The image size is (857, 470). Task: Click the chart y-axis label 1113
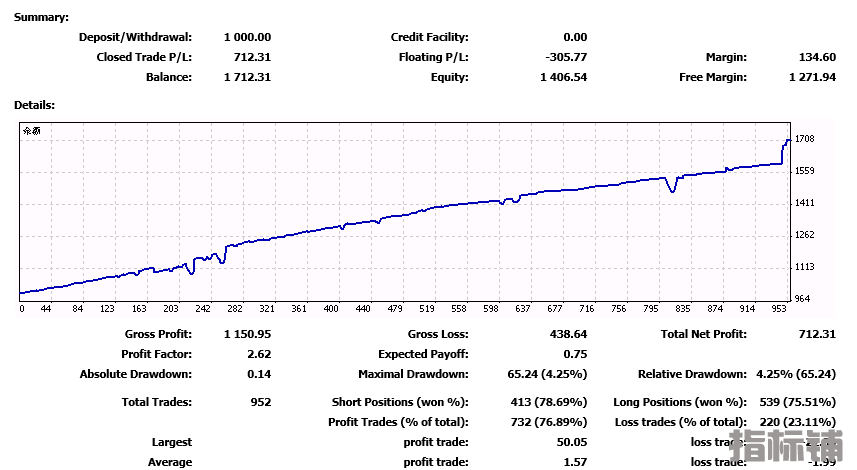[805, 267]
